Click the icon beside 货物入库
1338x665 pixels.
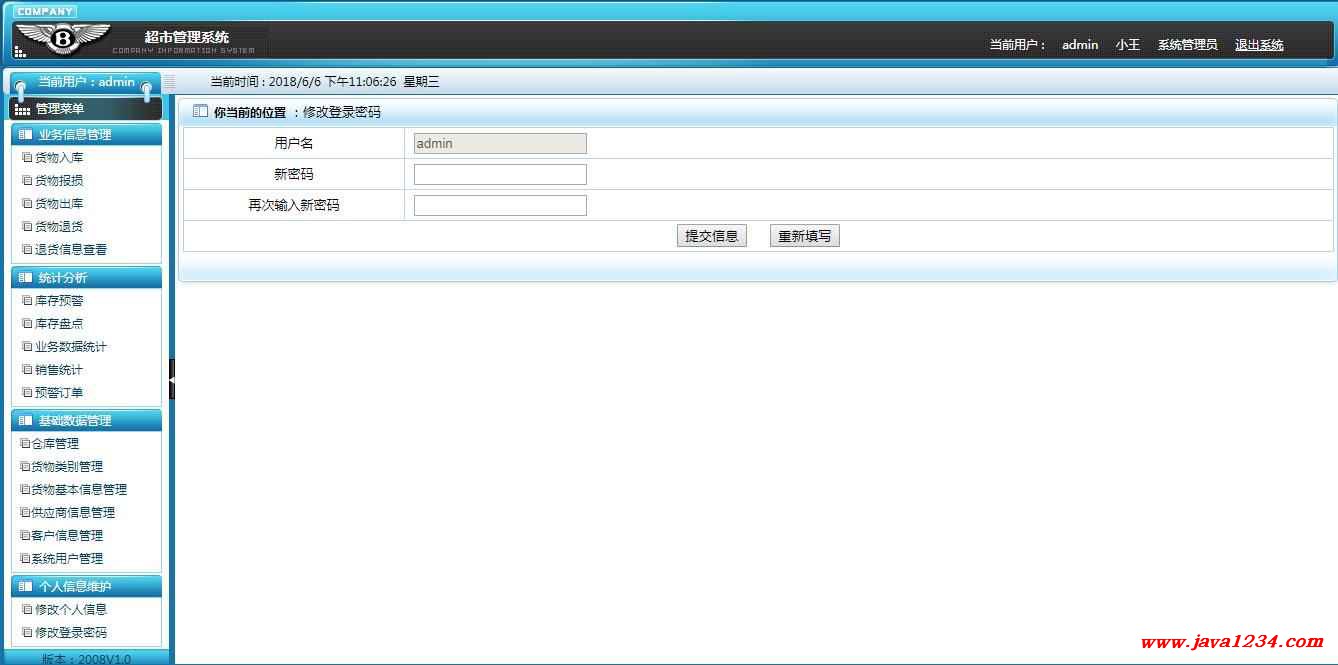click(27, 157)
